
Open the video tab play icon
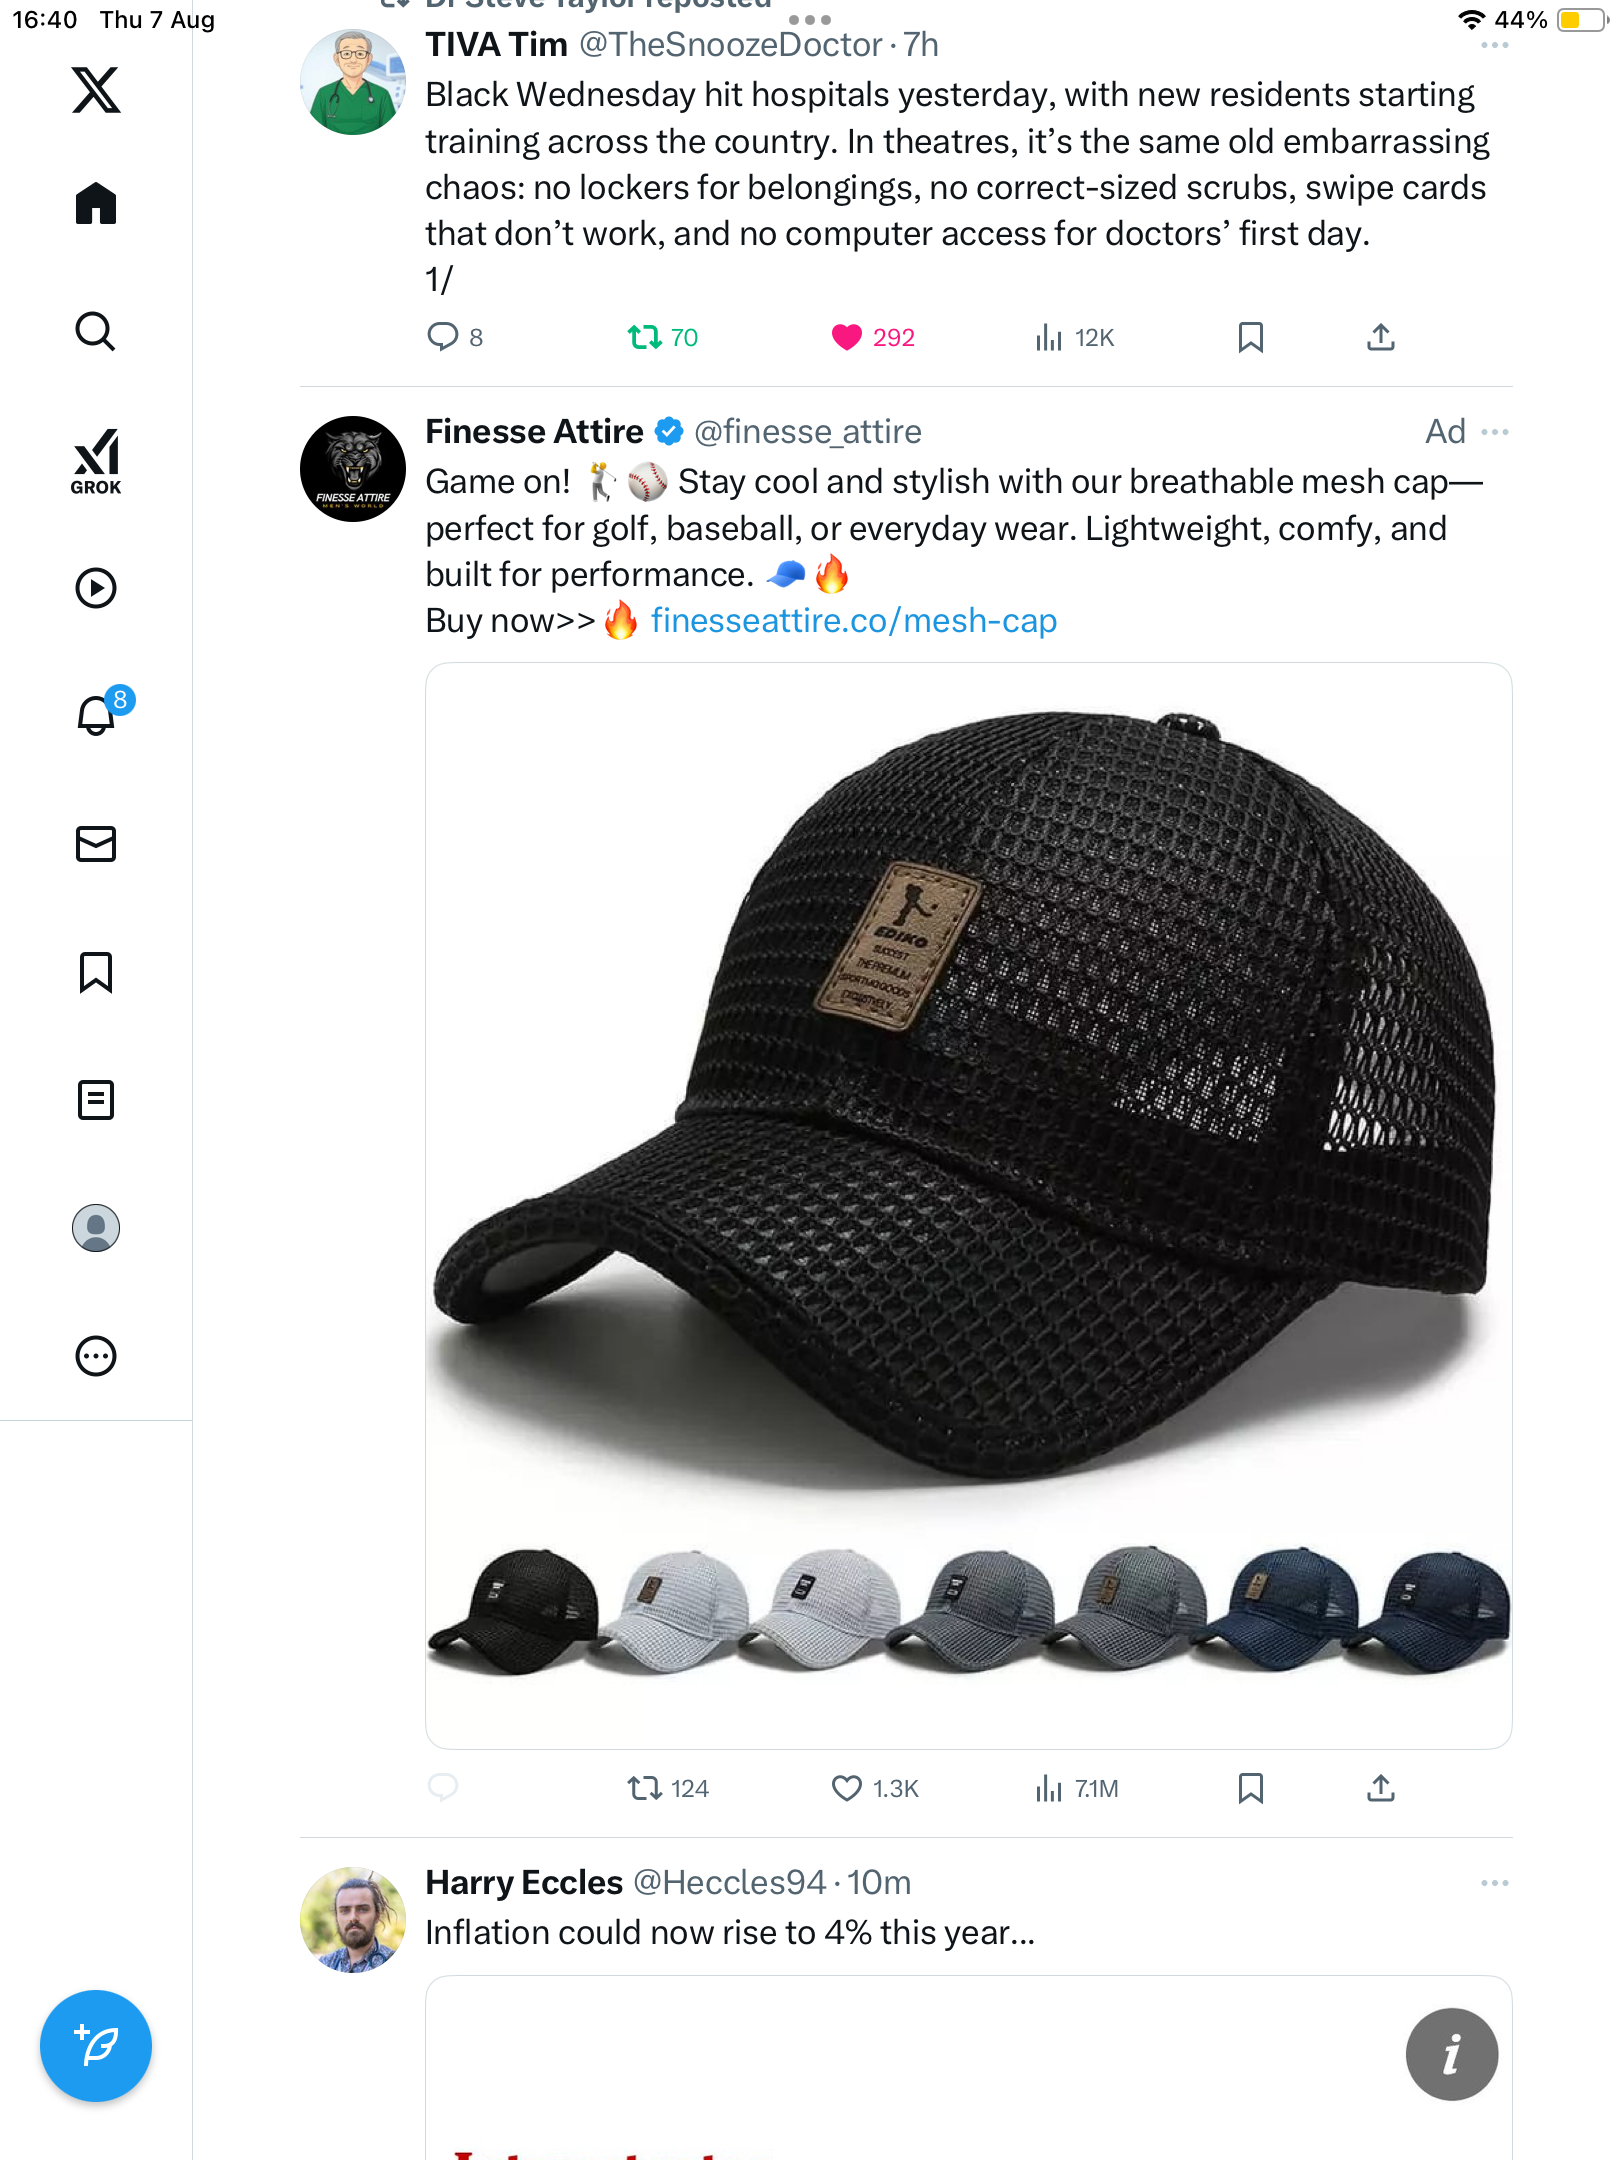[x=96, y=588]
